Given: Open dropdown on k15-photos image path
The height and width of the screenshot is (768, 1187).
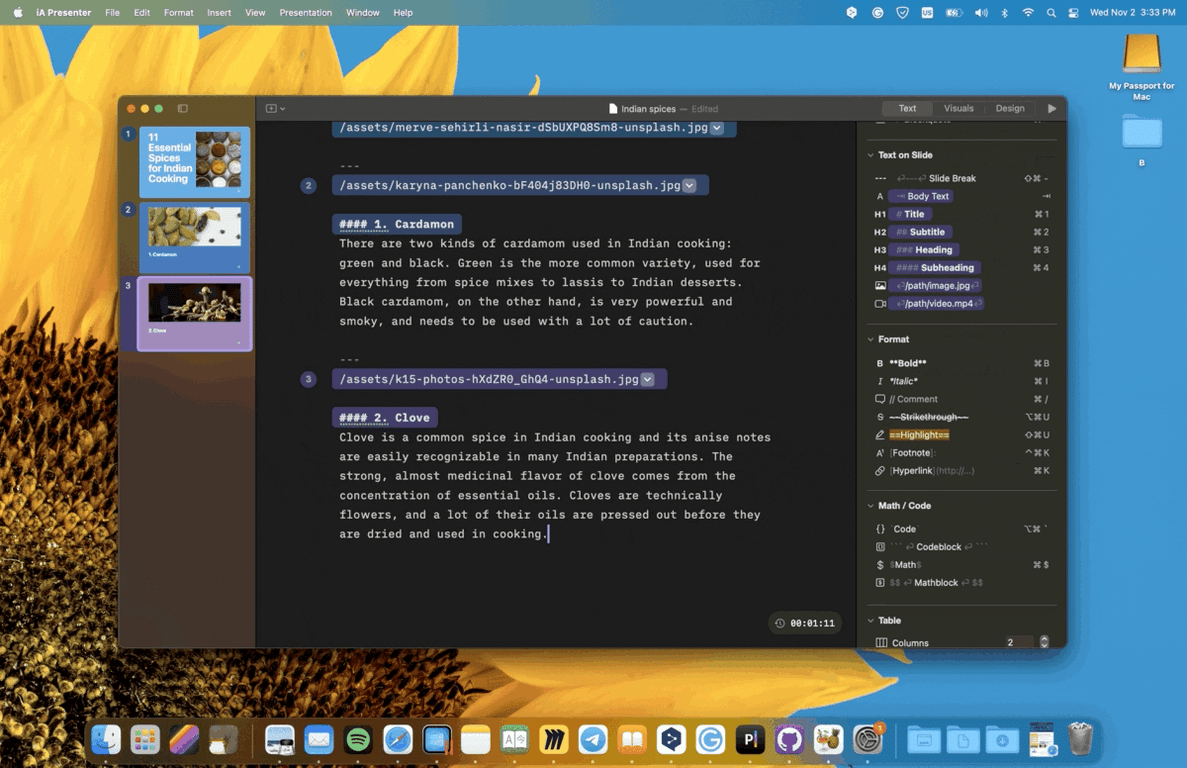Looking at the screenshot, I should [647, 379].
